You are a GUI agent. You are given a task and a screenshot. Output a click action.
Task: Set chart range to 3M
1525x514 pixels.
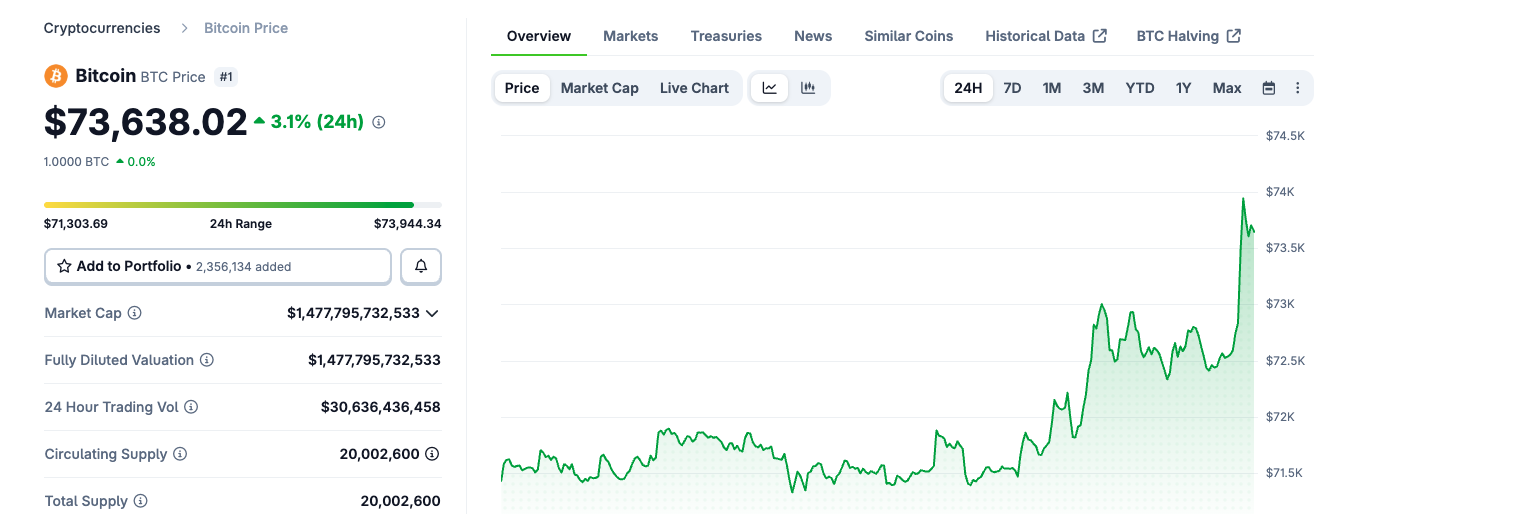pyautogui.click(x=1093, y=88)
